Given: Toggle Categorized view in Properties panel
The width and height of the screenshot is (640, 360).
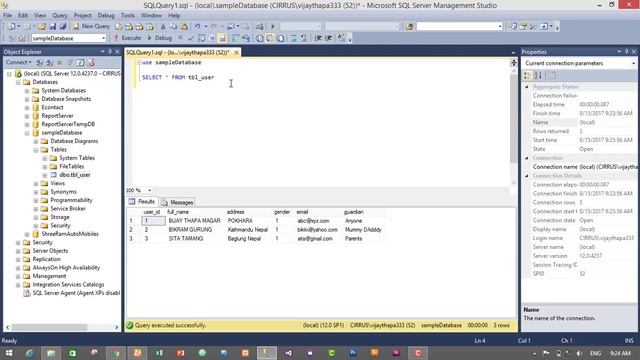Looking at the screenshot, I should click(527, 76).
